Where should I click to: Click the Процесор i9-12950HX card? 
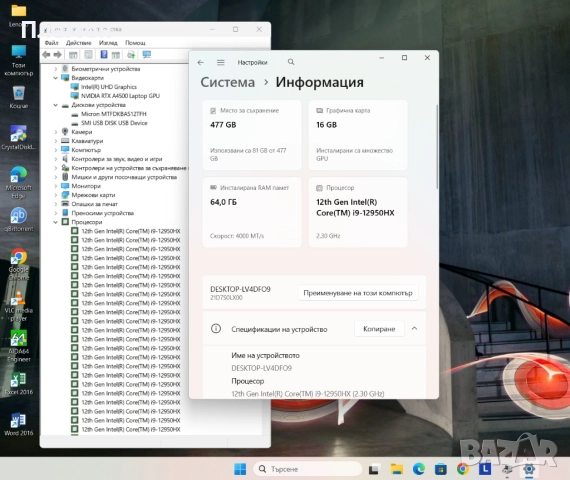pyautogui.click(x=358, y=212)
